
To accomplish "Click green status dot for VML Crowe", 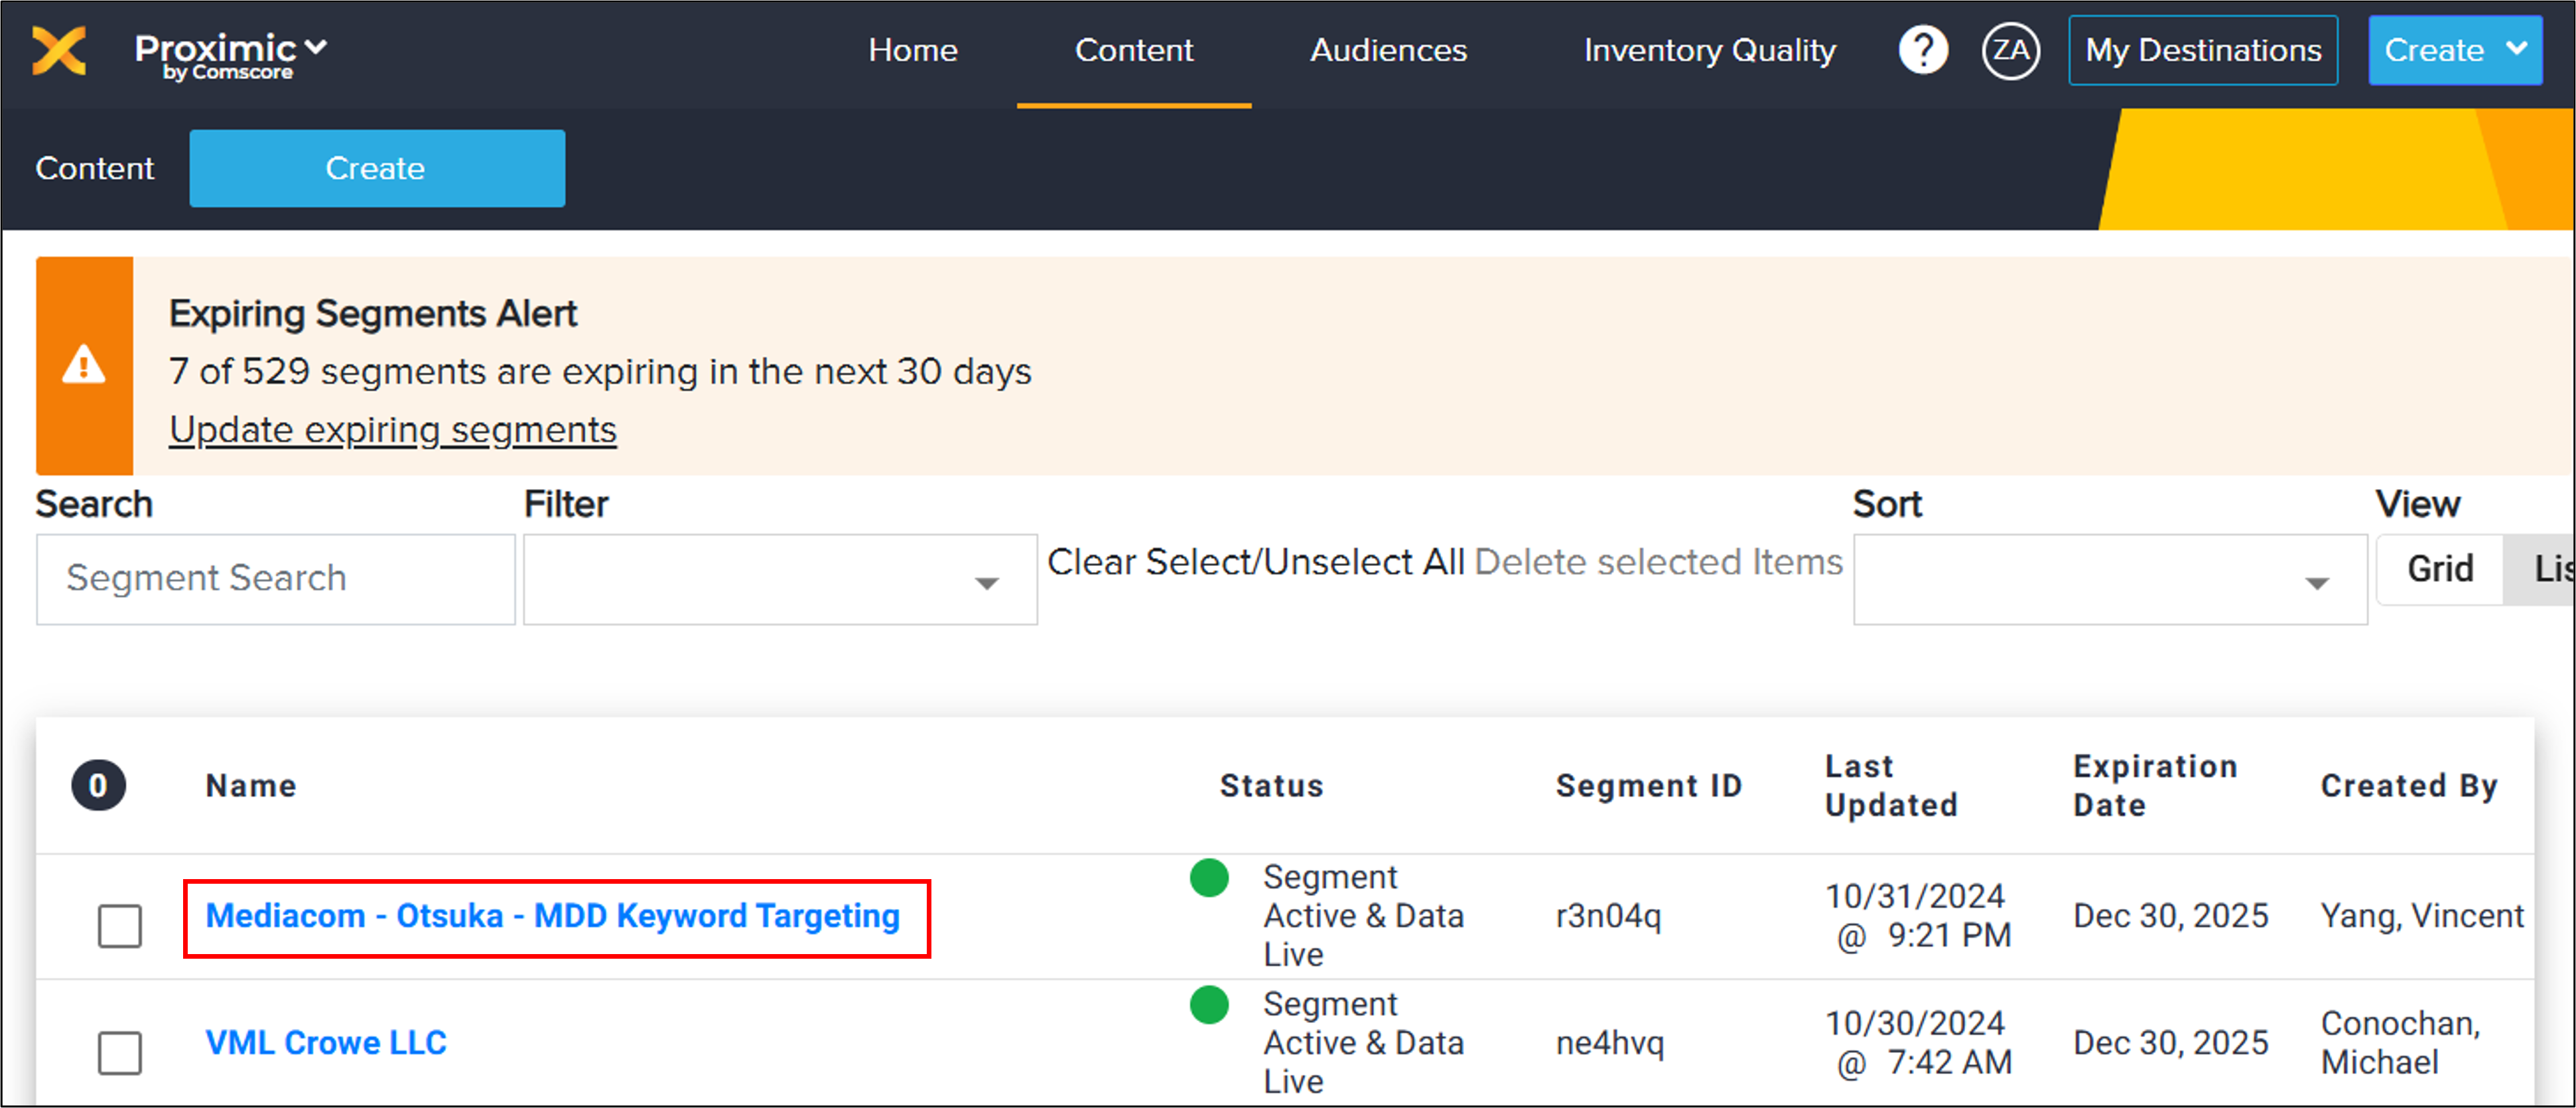I will pos(1209,1004).
